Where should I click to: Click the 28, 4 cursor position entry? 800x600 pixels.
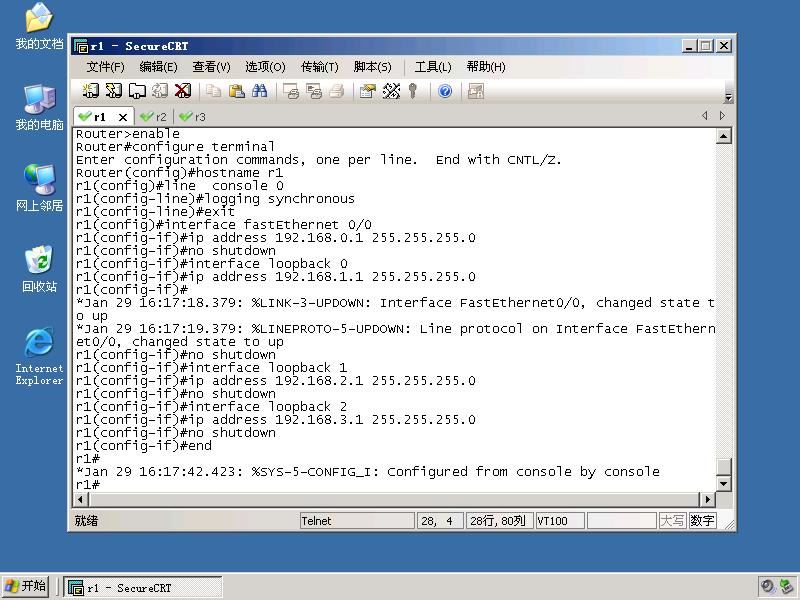click(x=440, y=521)
